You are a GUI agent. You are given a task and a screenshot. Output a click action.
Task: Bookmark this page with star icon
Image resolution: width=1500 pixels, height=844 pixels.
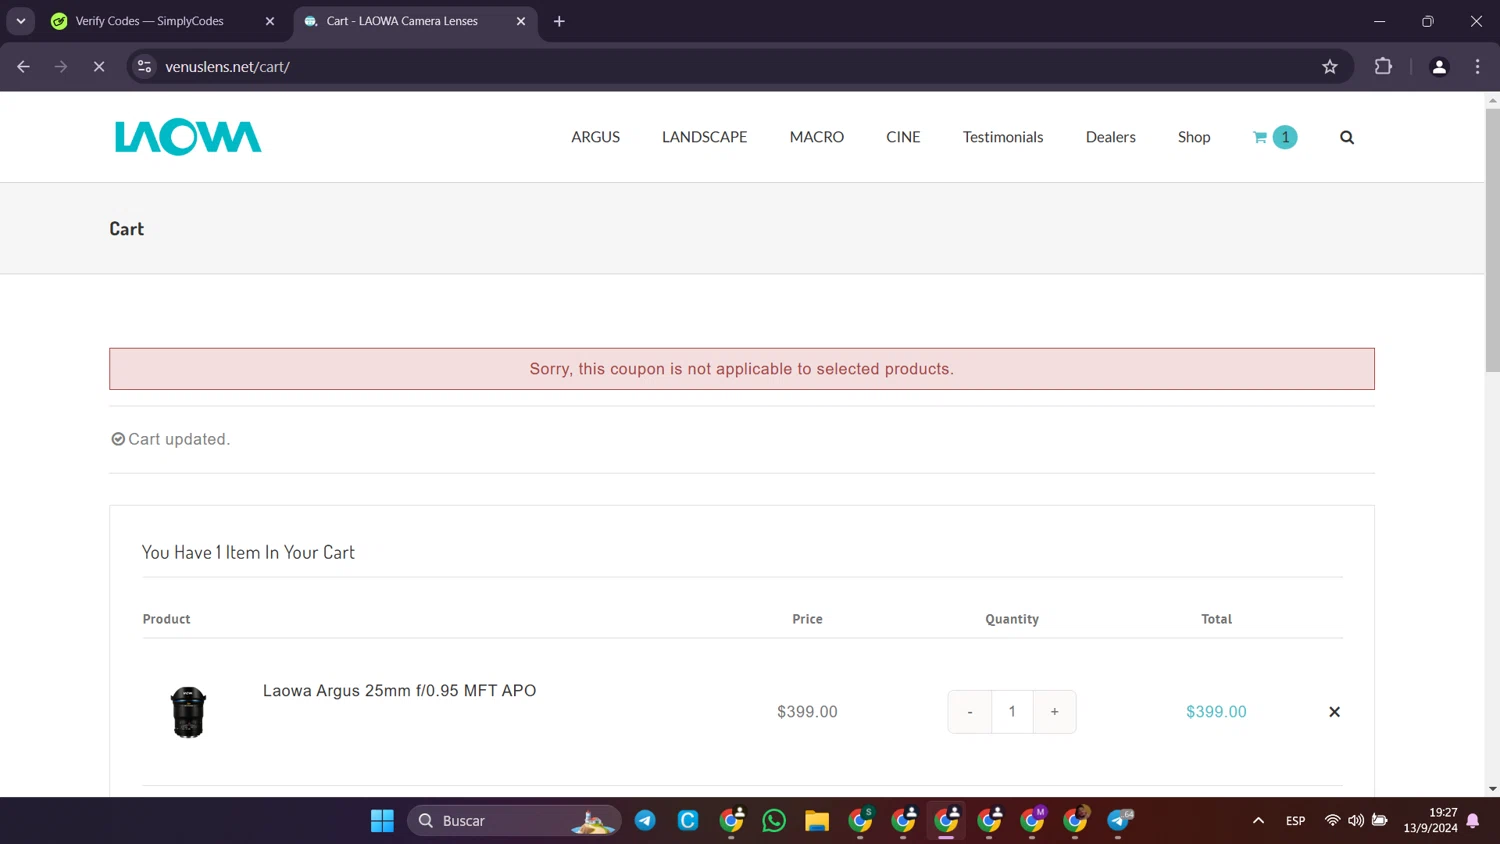[1329, 67]
